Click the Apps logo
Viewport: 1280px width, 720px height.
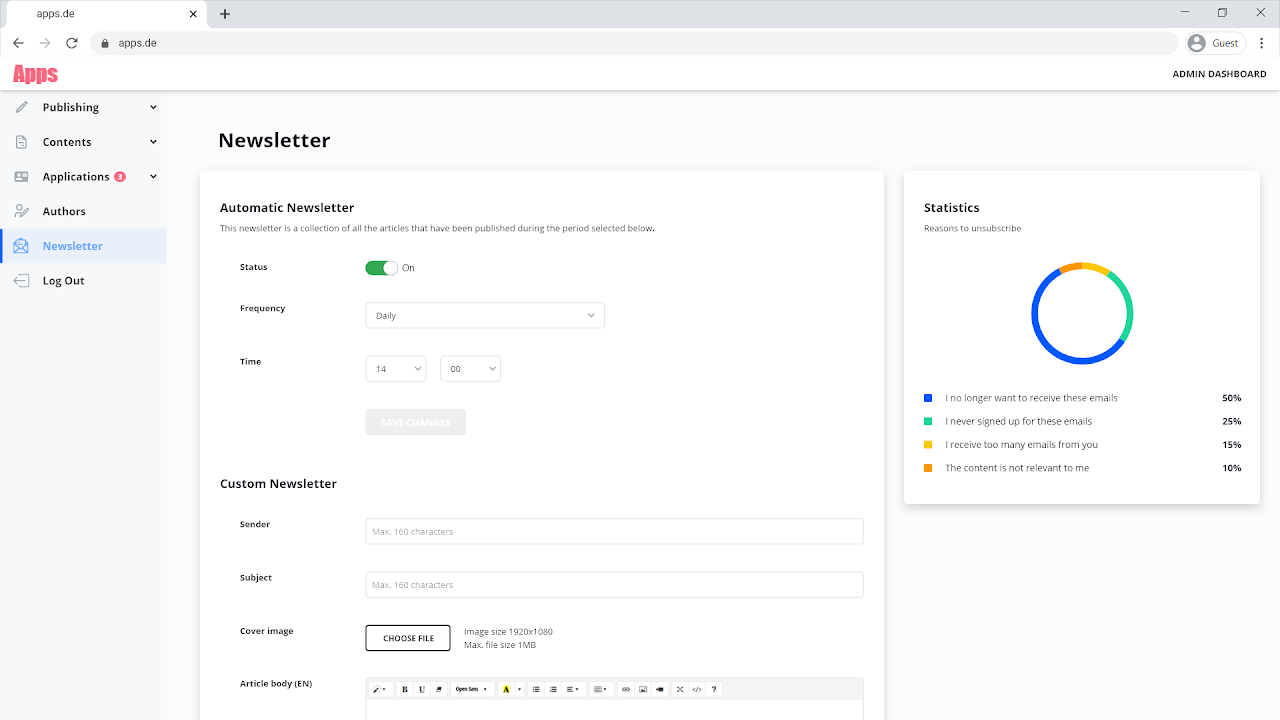coord(35,74)
